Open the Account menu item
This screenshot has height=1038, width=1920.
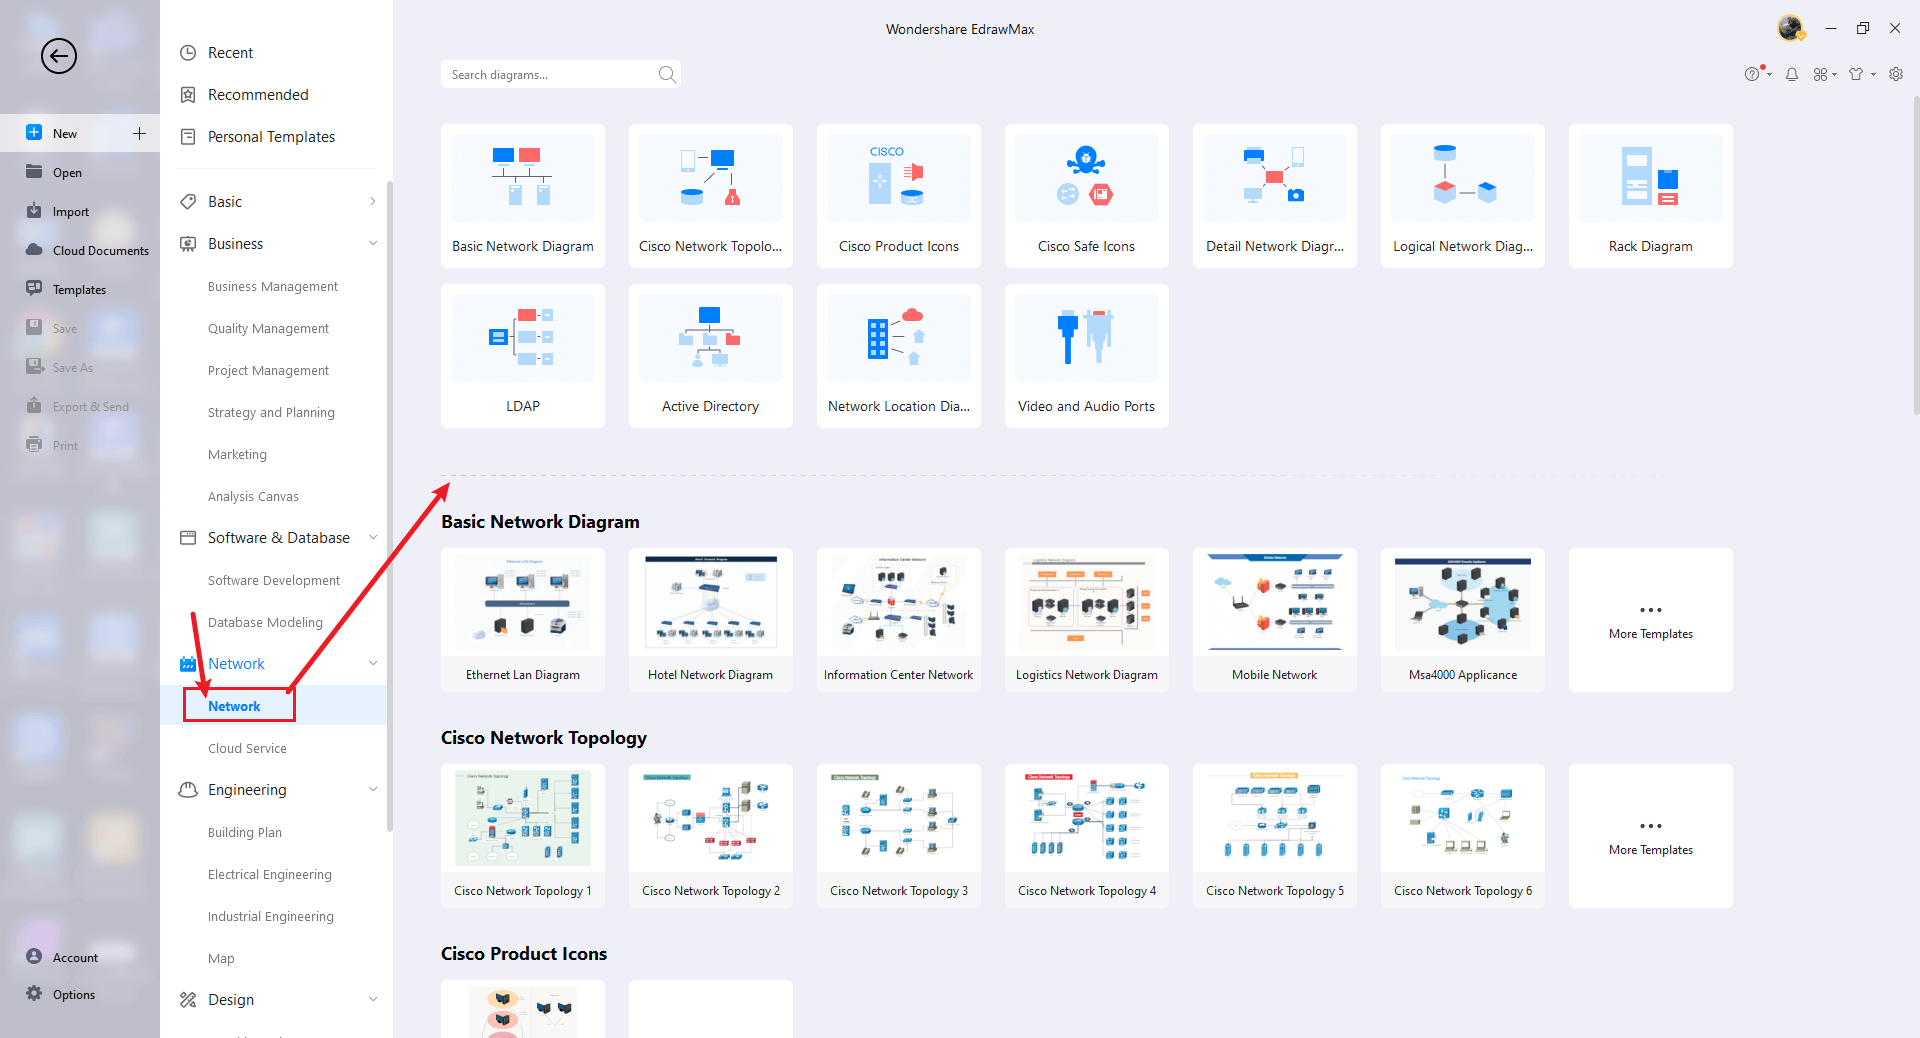click(80, 957)
